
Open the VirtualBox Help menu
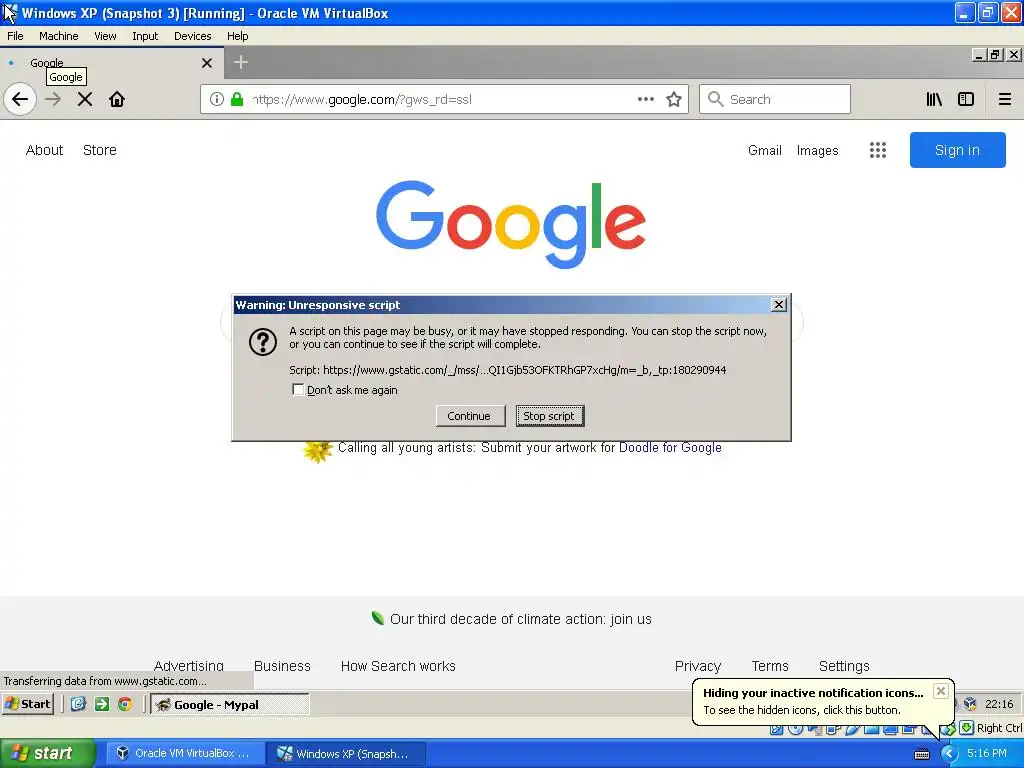(x=238, y=36)
